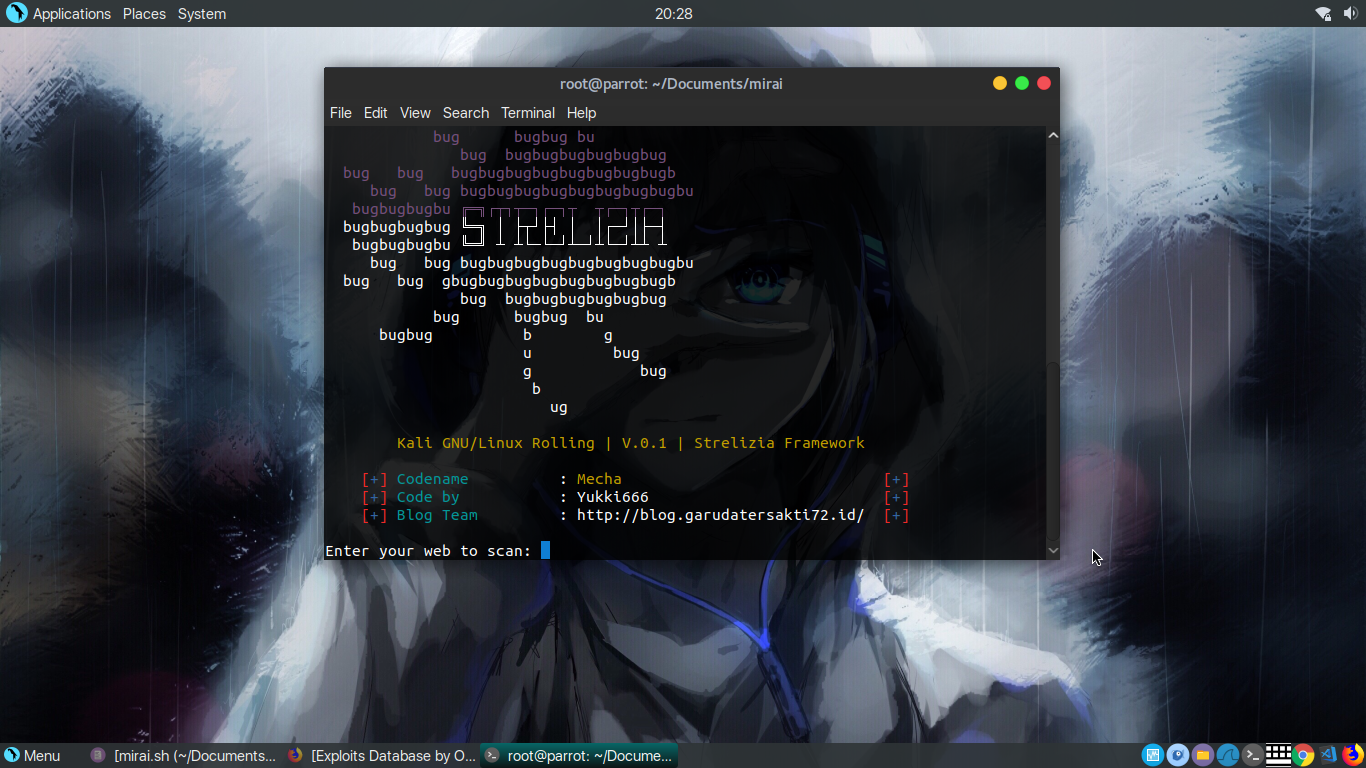
Task: Click the 'Codename' label in terminal
Action: tap(432, 479)
